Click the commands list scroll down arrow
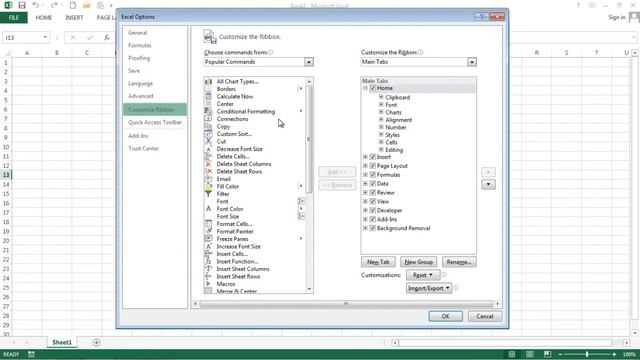The width and height of the screenshot is (640, 360). (309, 289)
